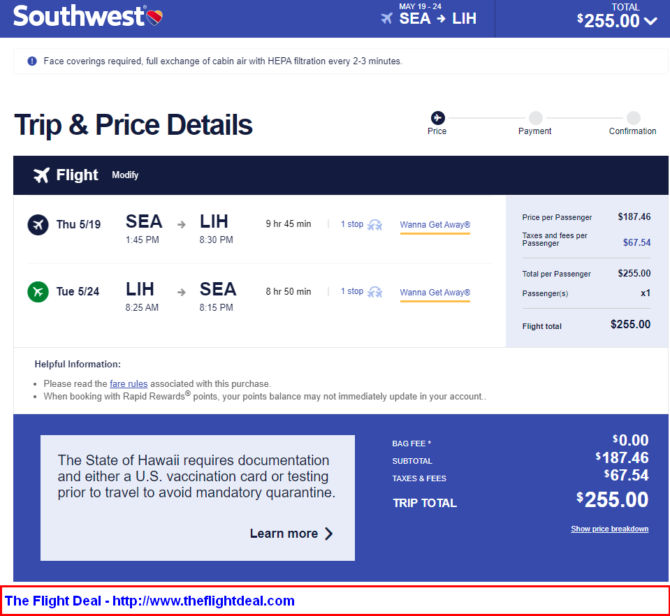This screenshot has width=670, height=616.
Task: Select the Payment step circle
Action: (x=535, y=117)
